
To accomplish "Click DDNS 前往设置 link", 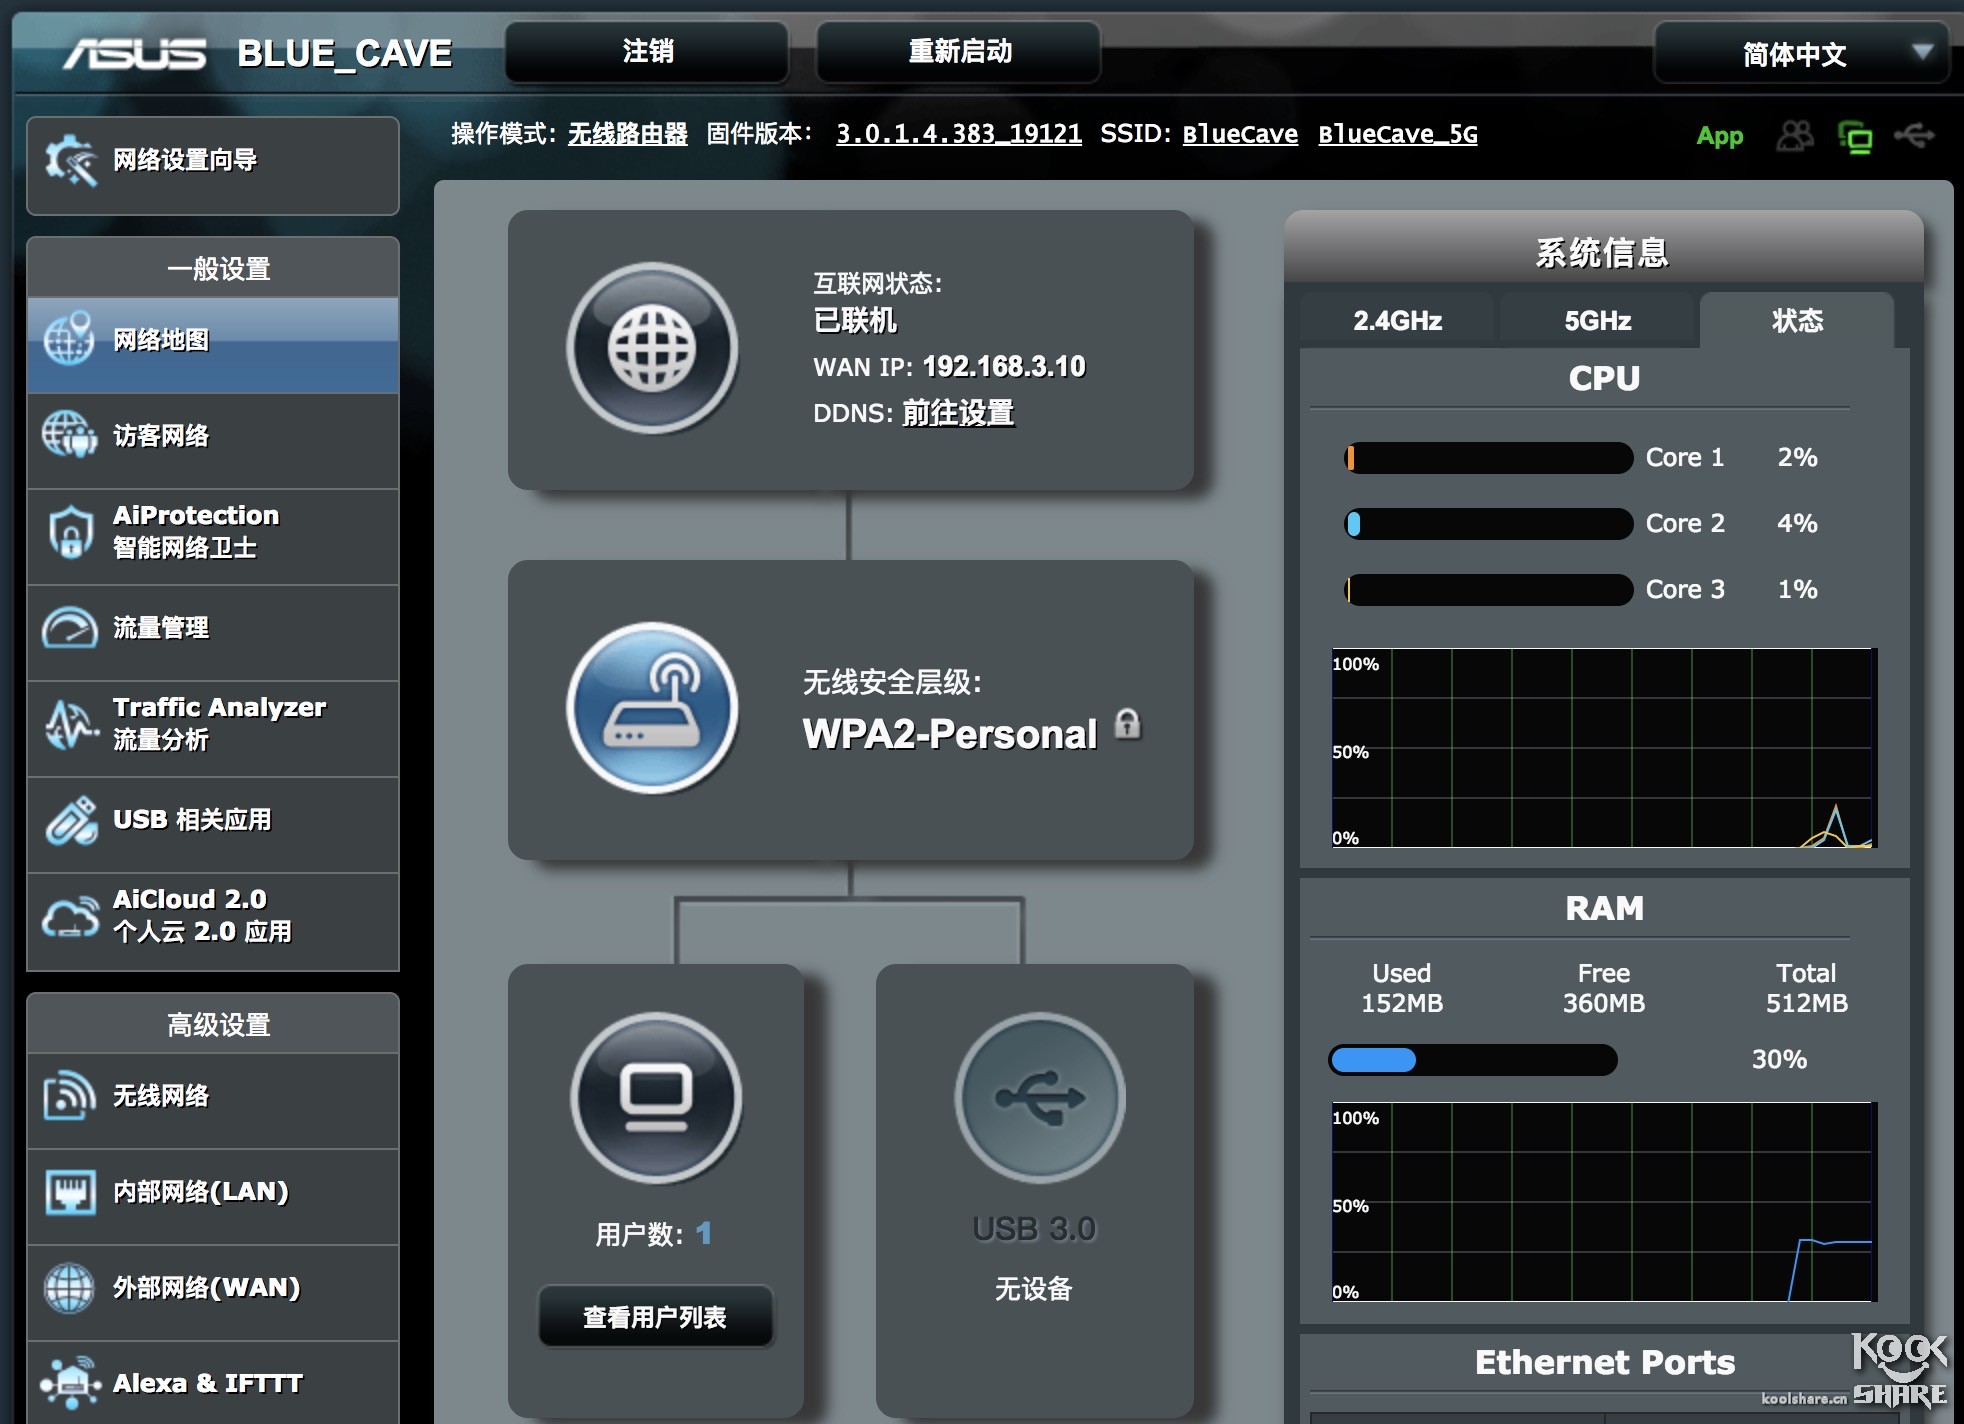I will pyautogui.click(x=958, y=413).
